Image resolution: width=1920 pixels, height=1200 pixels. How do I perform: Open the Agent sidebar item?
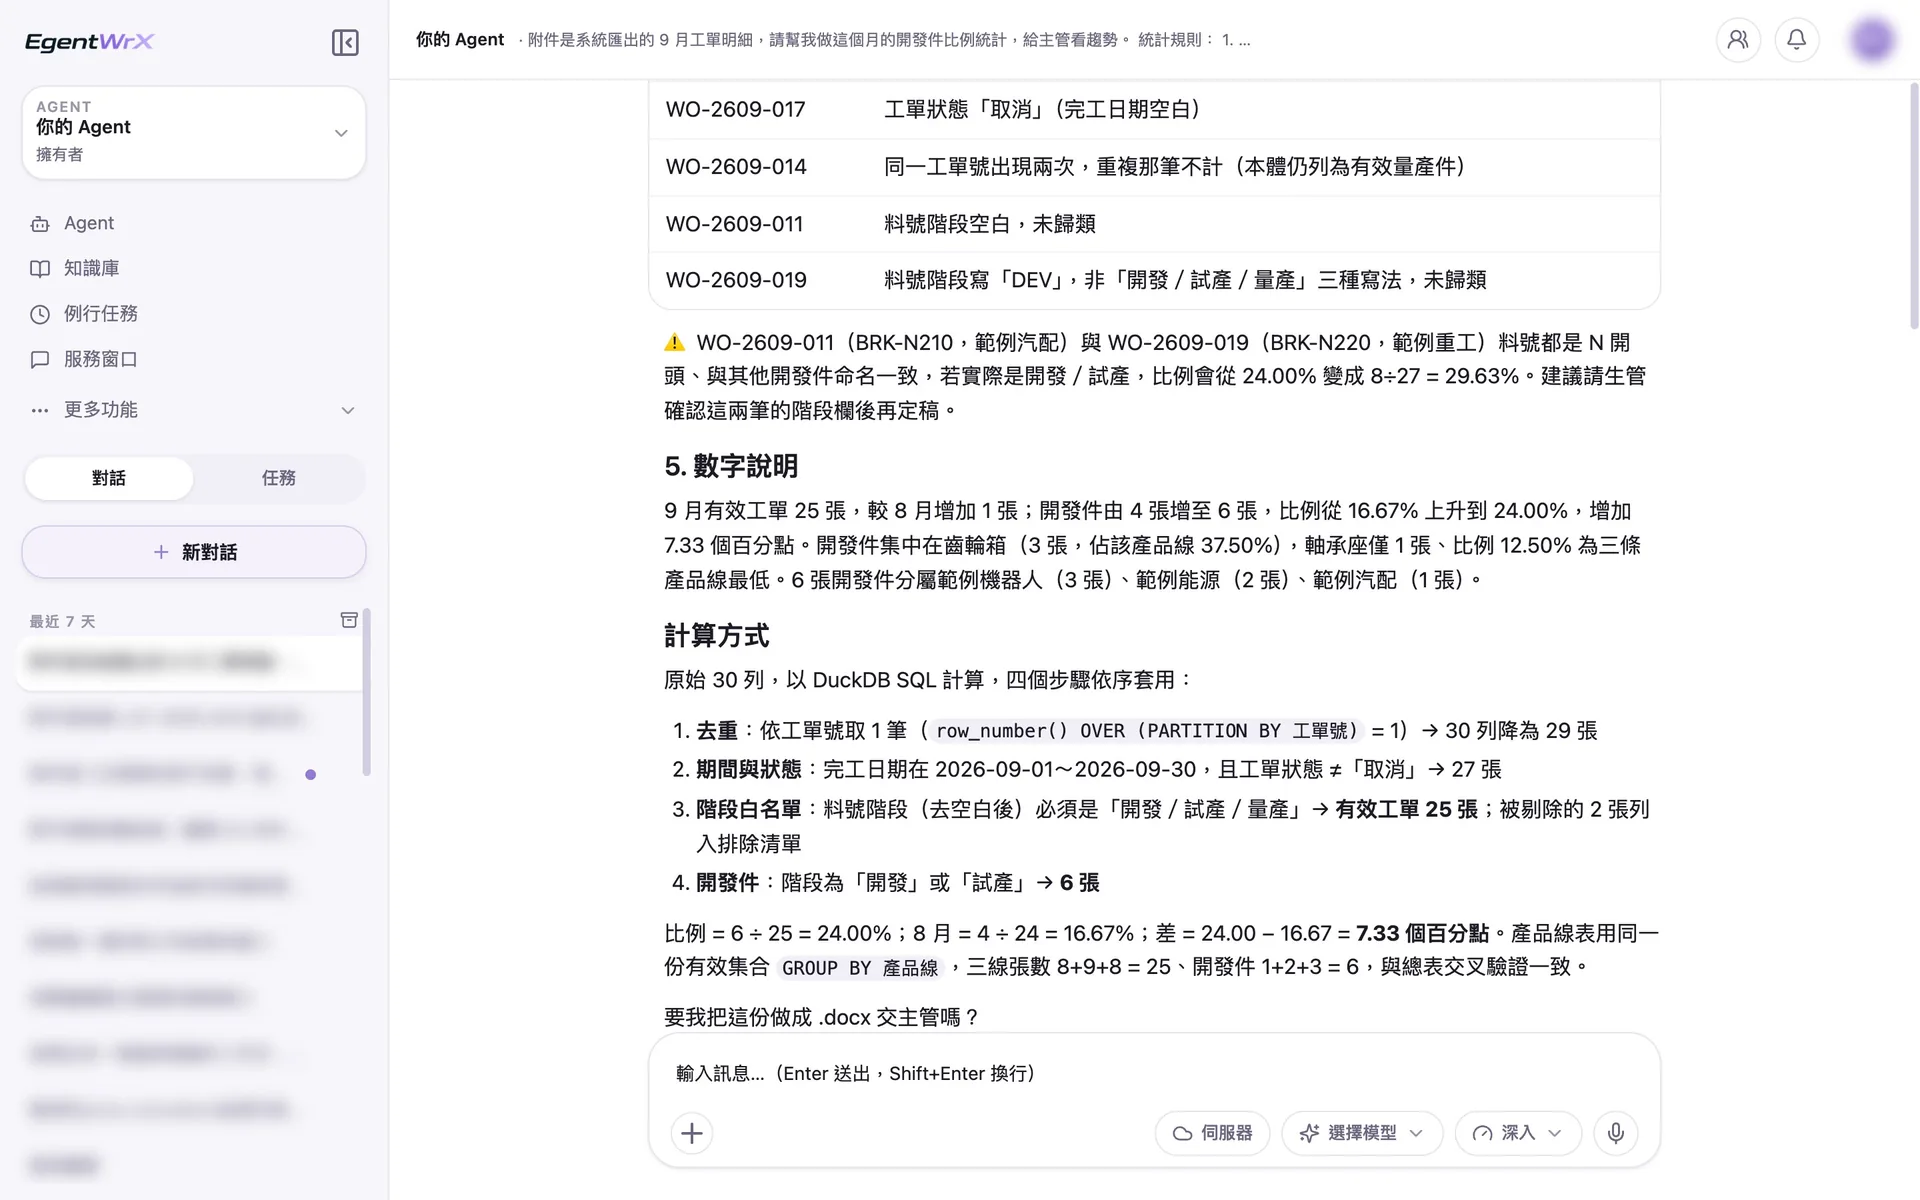(193, 223)
